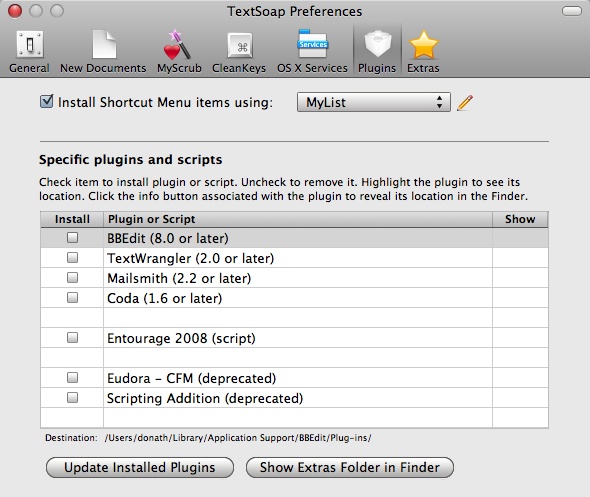The height and width of the screenshot is (497, 590).
Task: Open the New Documents preferences pane
Action: (x=103, y=52)
